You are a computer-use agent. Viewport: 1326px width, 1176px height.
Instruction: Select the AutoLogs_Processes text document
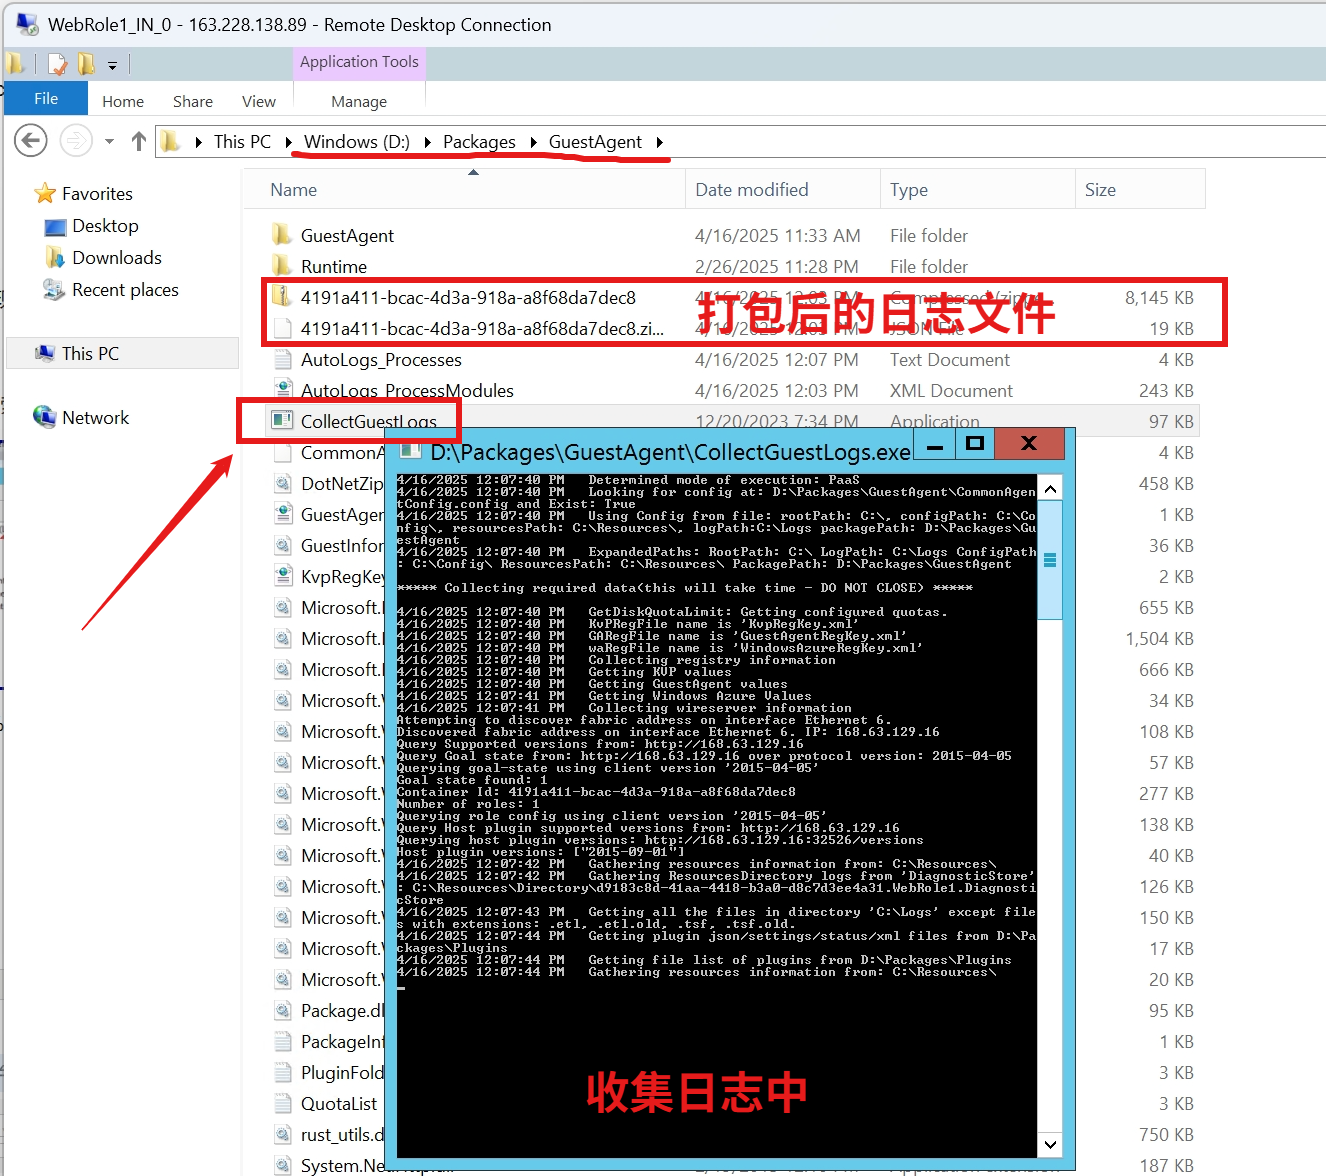click(x=380, y=360)
